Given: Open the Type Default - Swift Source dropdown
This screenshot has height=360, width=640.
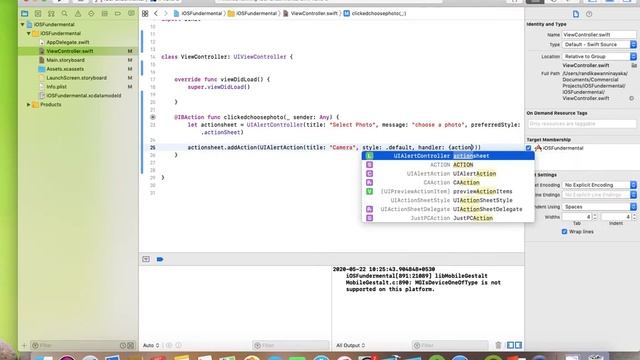Looking at the screenshot, I should (x=599, y=44).
